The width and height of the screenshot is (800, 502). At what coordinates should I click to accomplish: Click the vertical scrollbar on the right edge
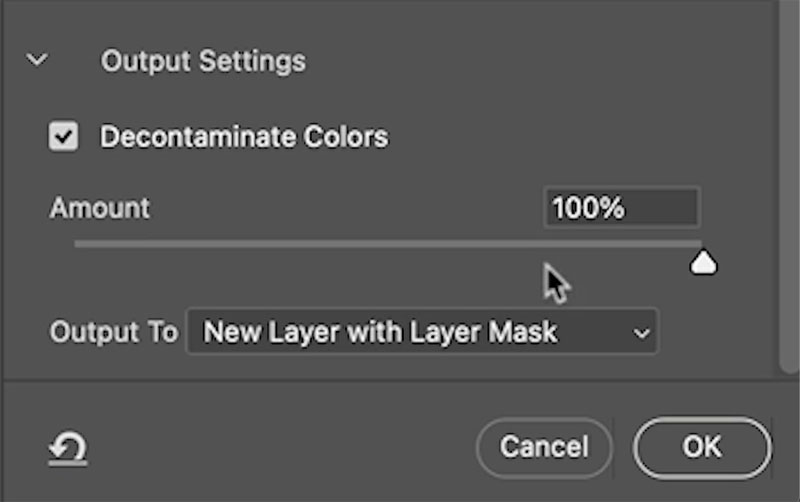coord(790,180)
